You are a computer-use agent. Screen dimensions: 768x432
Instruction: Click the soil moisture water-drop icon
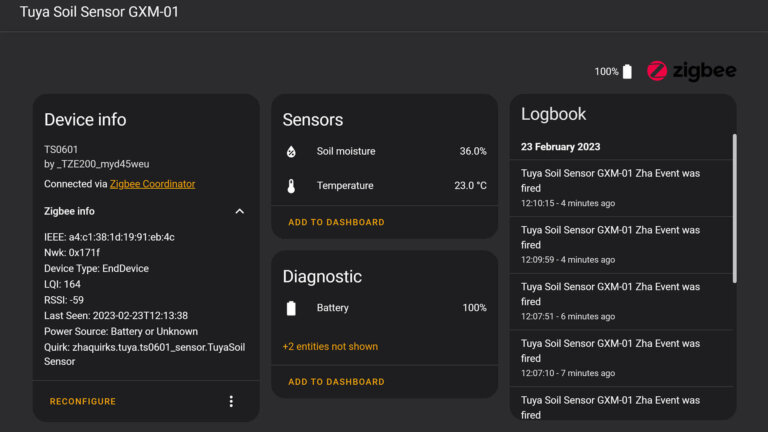pos(291,152)
